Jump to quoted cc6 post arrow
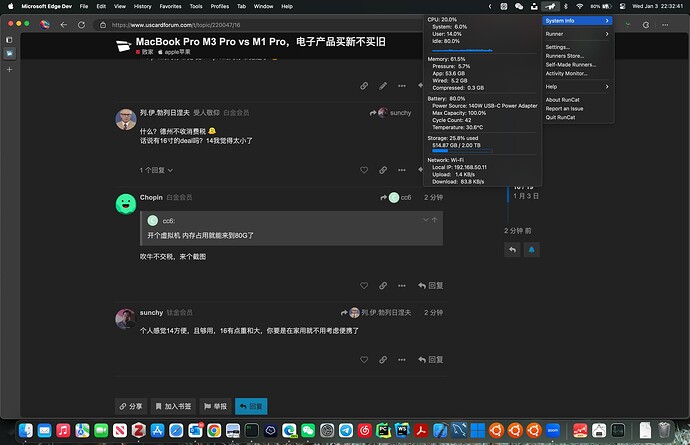690x445 pixels. (x=435, y=220)
